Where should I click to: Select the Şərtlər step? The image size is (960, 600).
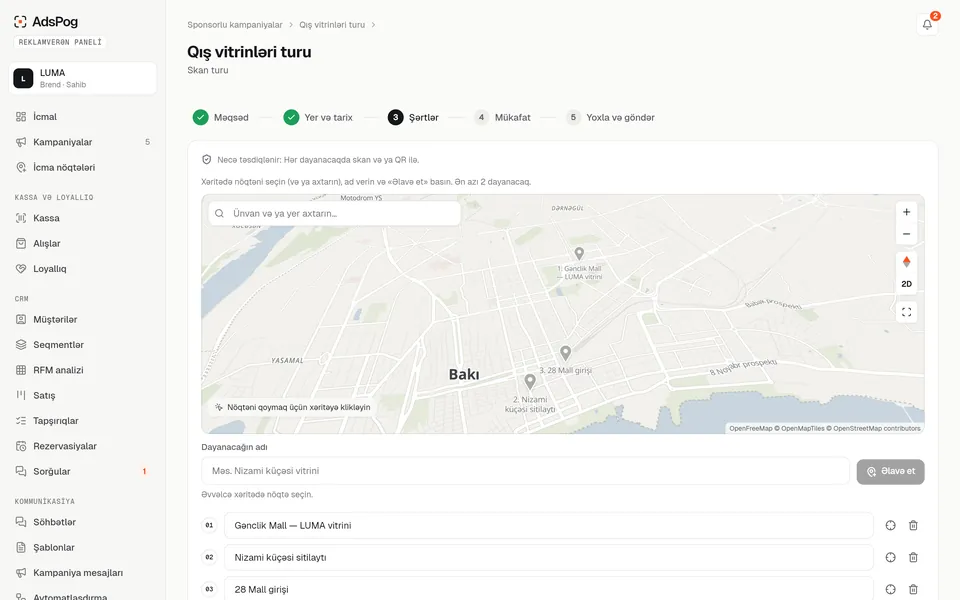pos(413,118)
